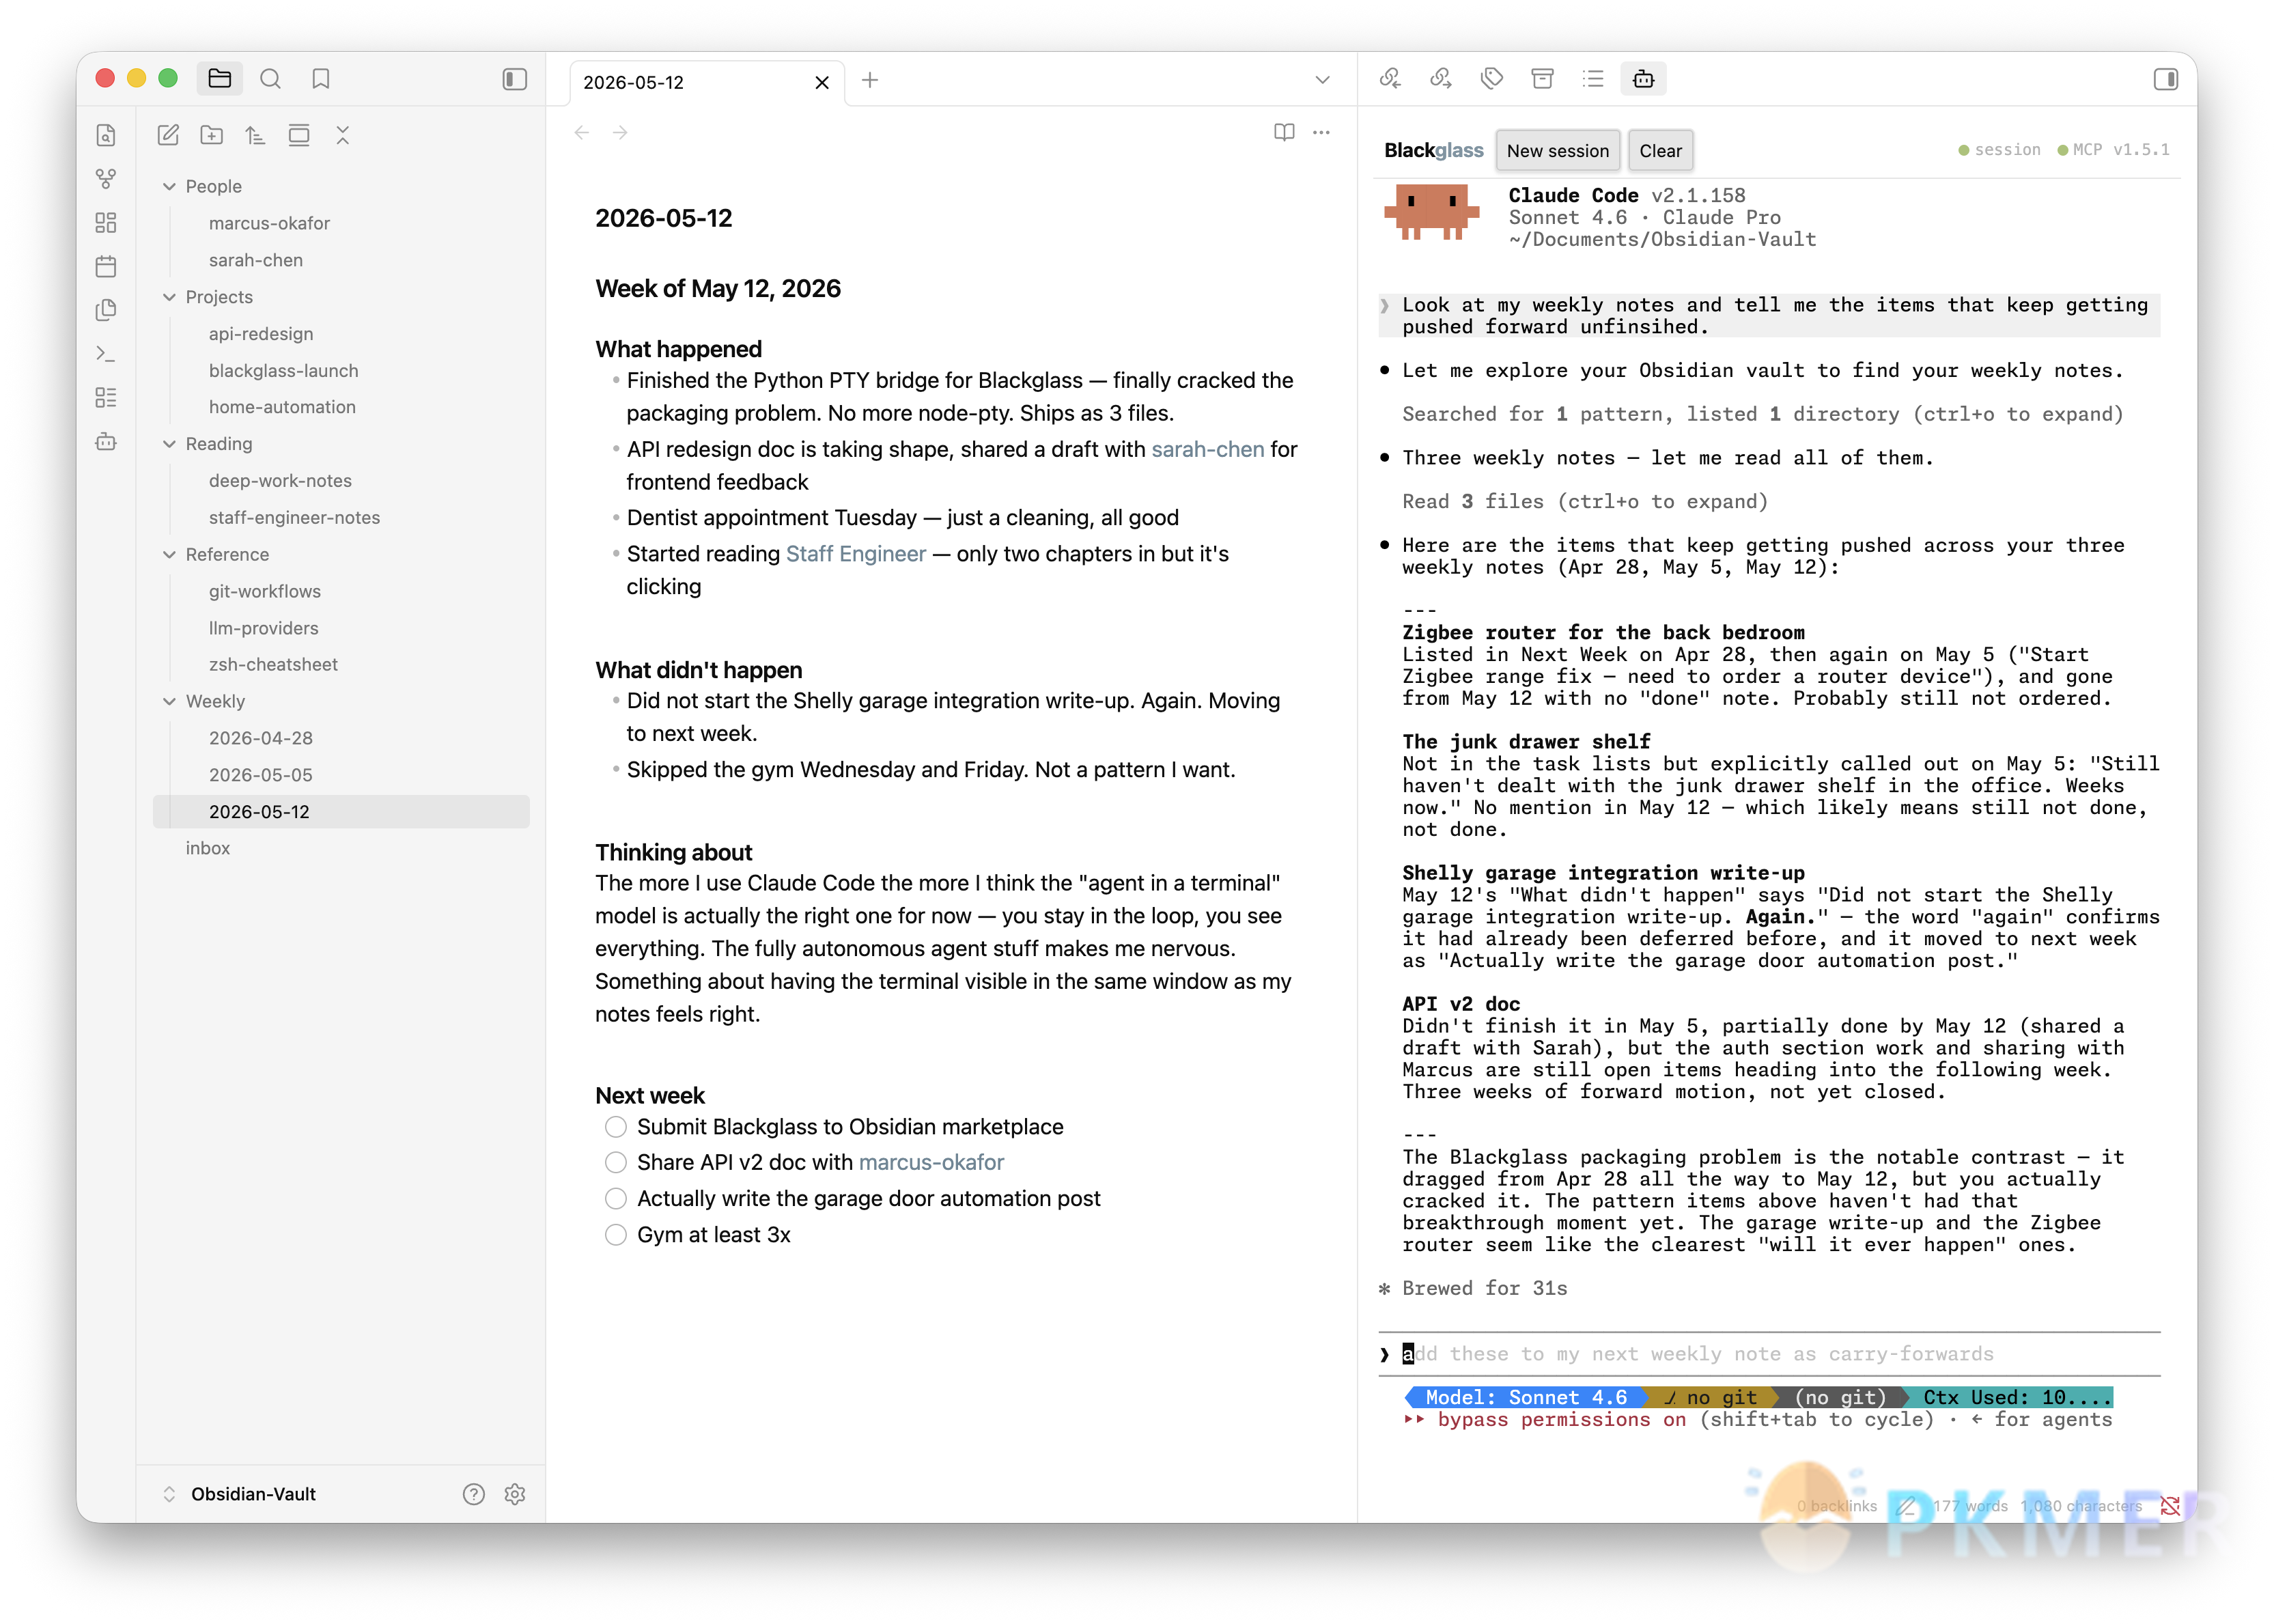Collapse the Weekly folder
The width and height of the screenshot is (2274, 1624).
169,702
